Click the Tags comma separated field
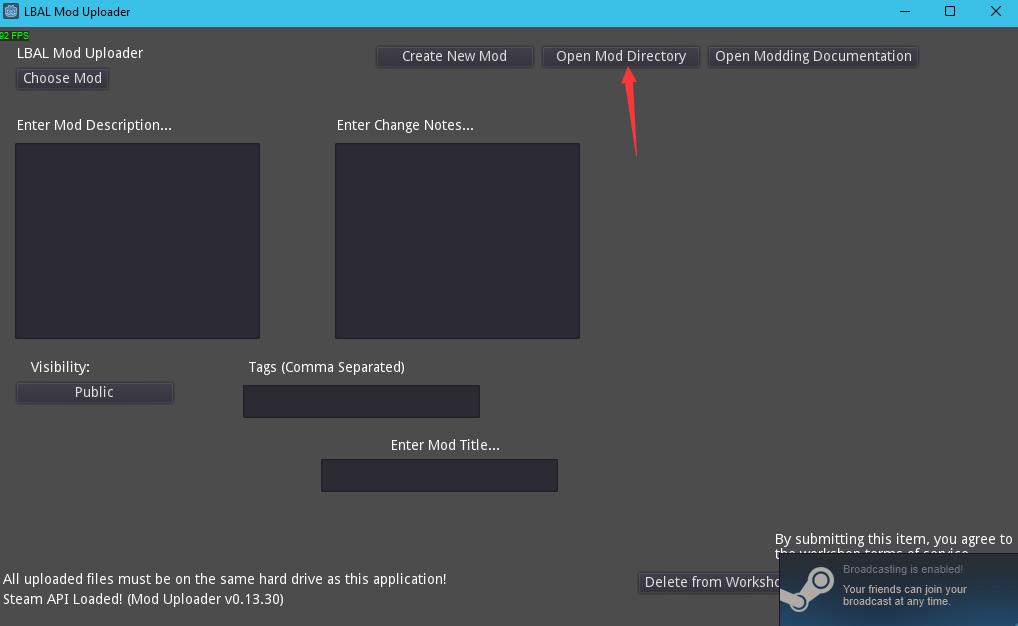 pyautogui.click(x=361, y=401)
